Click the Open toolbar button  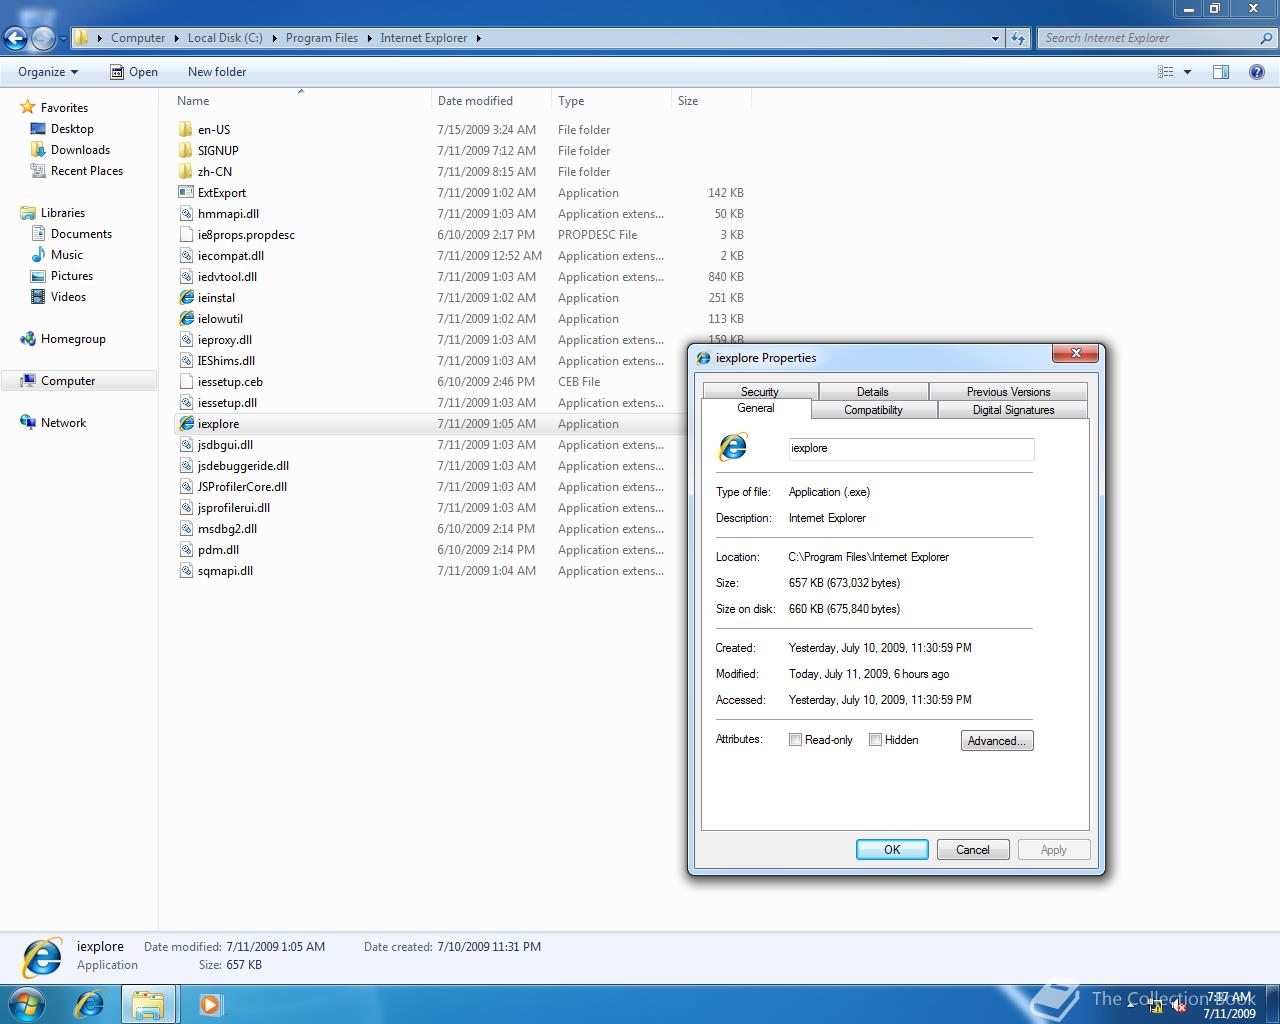click(134, 72)
